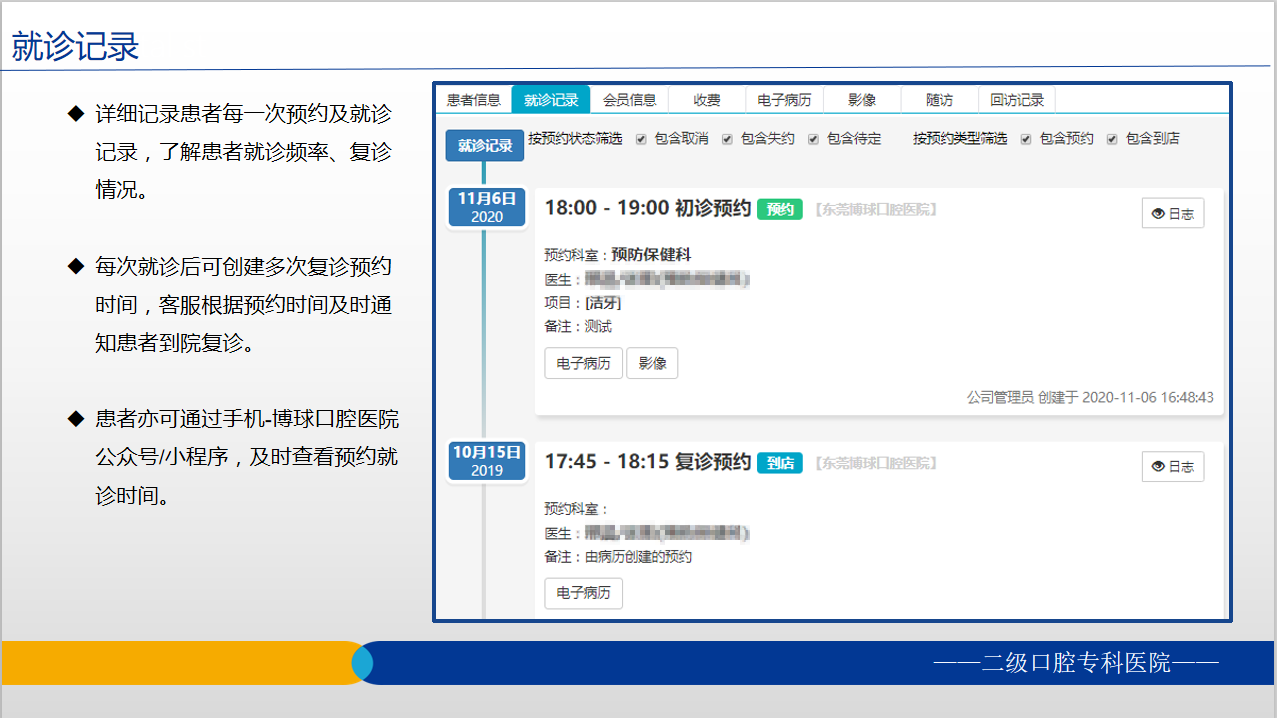This screenshot has width=1277, height=718.
Task: Uncheck 包含预约 under appointment type filter
Action: [x=1025, y=138]
